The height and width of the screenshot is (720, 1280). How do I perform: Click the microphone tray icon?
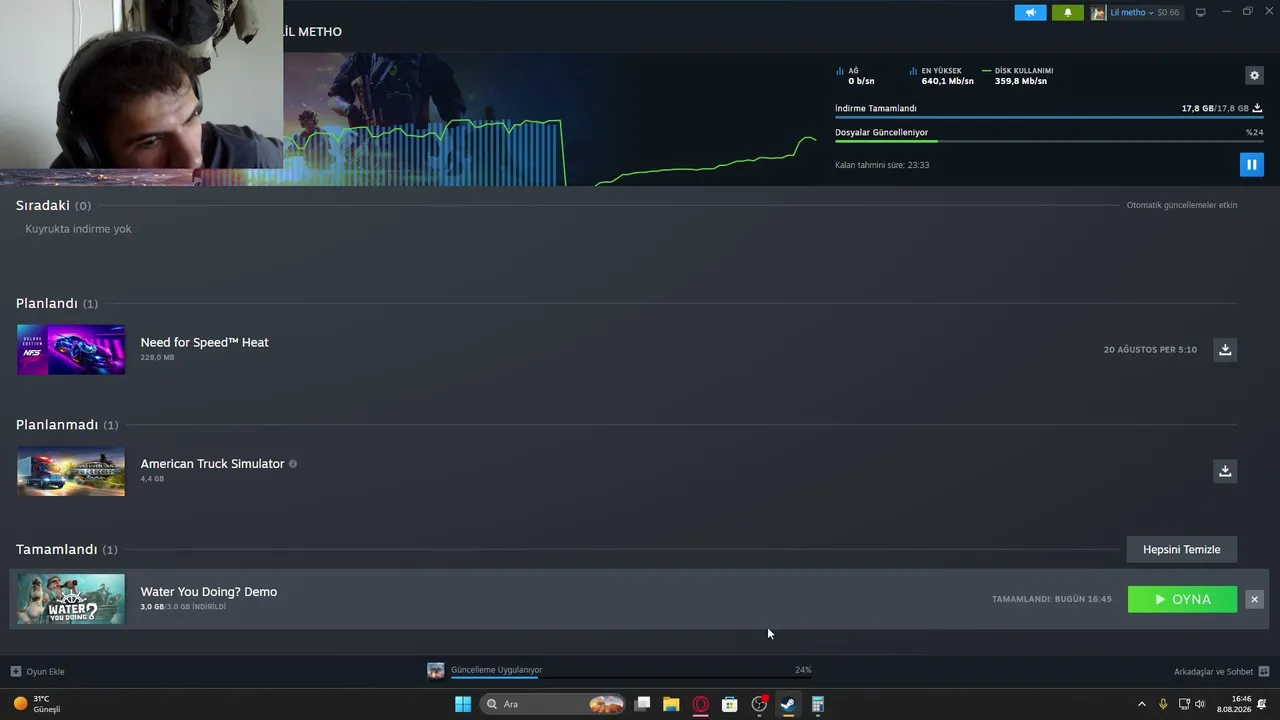coord(1163,704)
